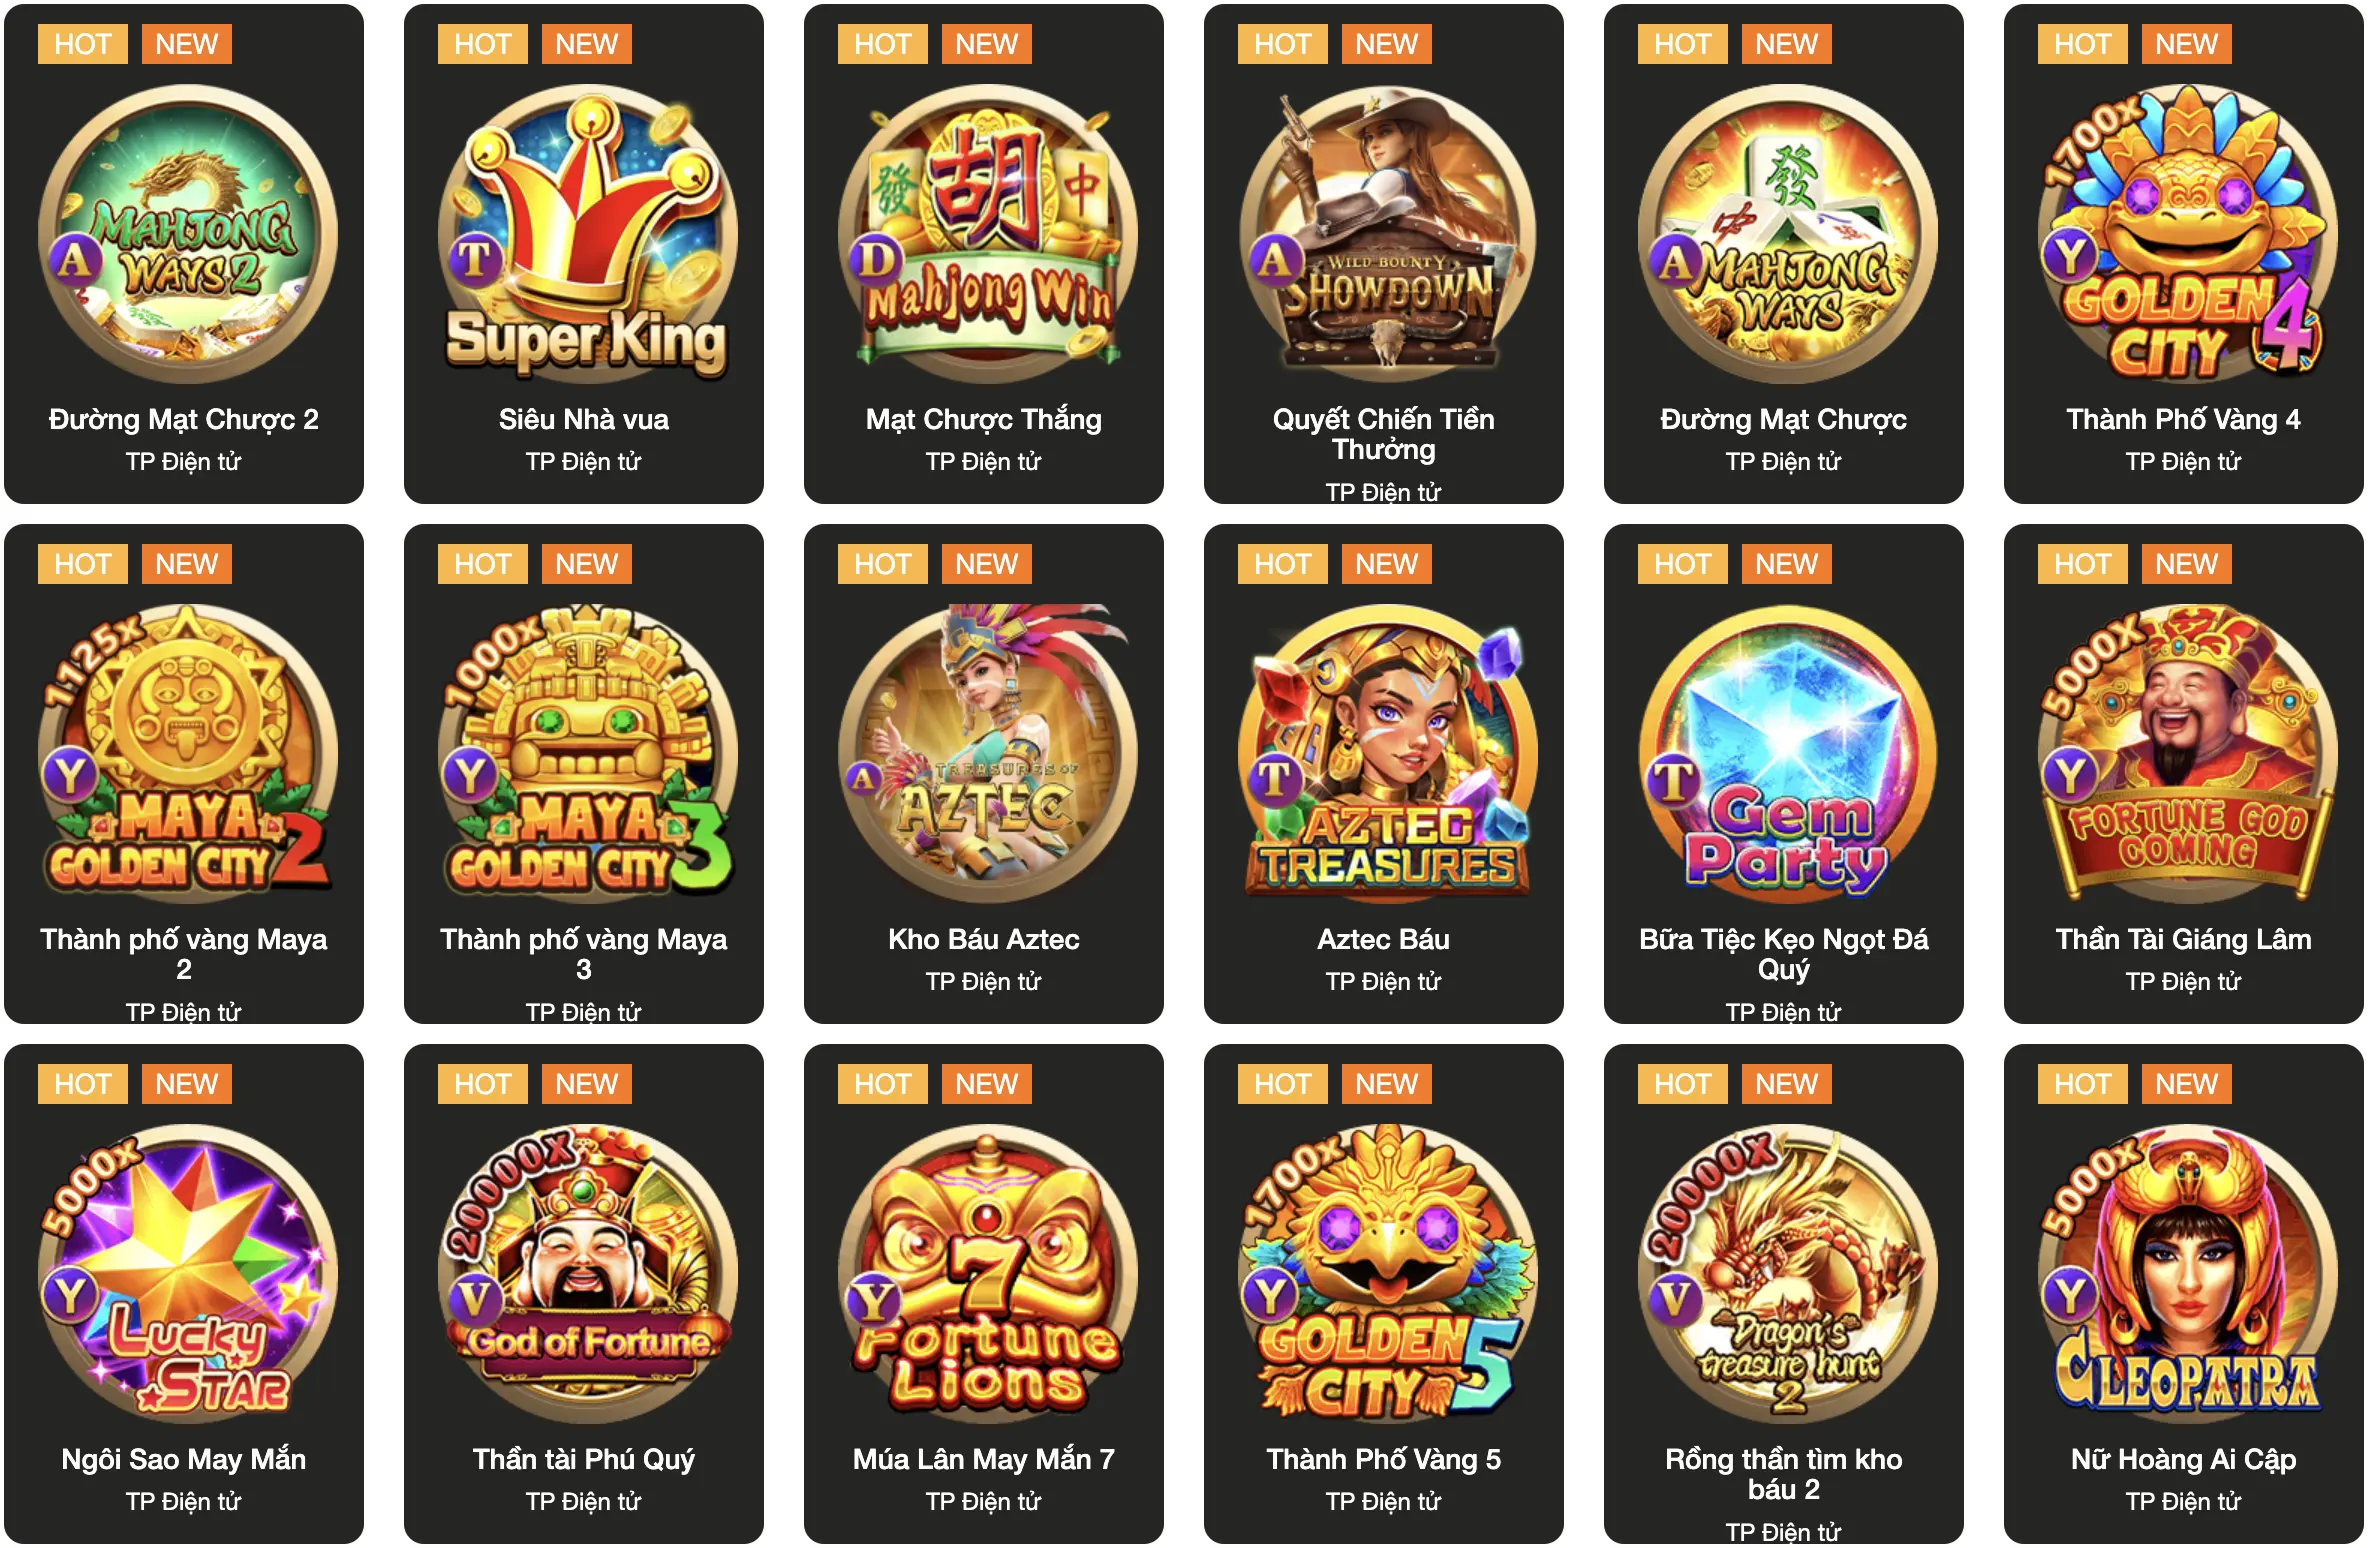This screenshot has width=2368, height=1548.
Task: Open the Fortune God Coming icon
Action: click(2188, 754)
